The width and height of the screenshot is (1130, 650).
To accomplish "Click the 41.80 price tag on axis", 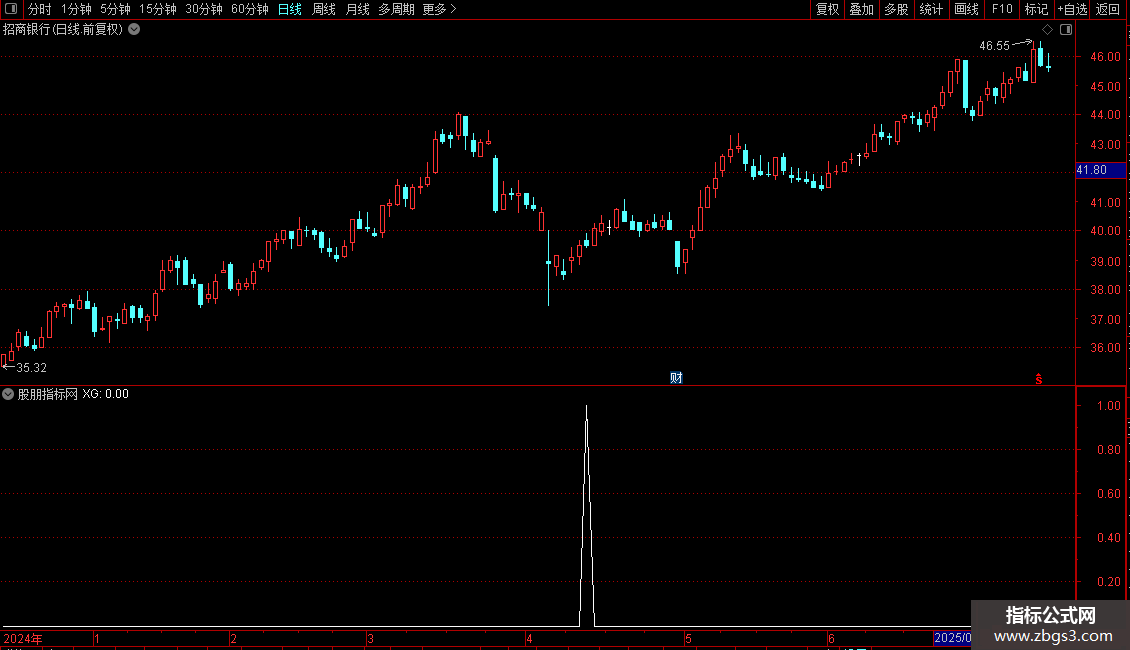I will click(x=1100, y=170).
